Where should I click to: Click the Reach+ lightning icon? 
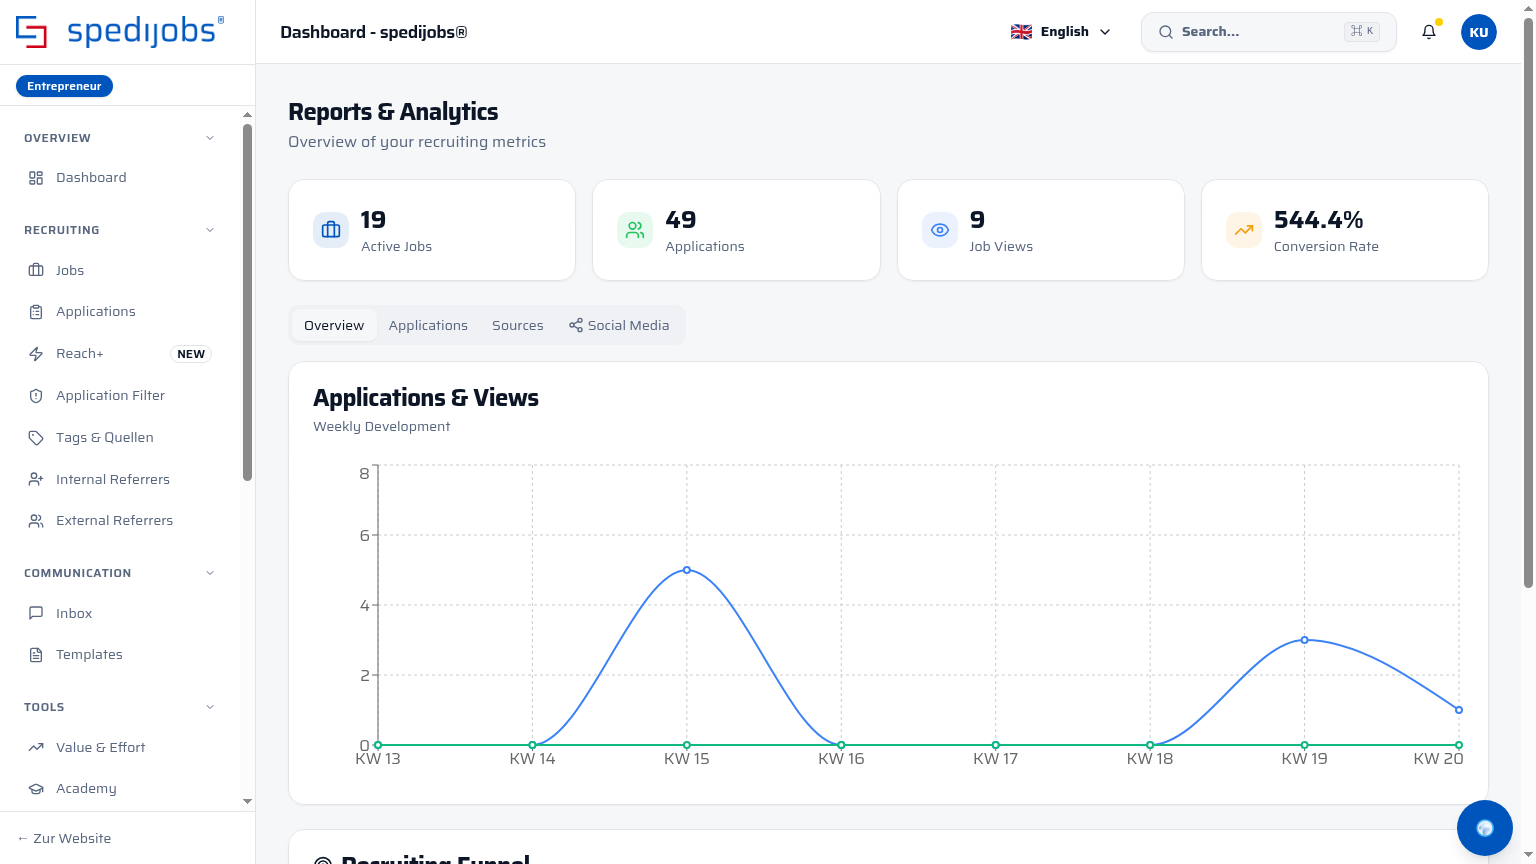click(36, 354)
